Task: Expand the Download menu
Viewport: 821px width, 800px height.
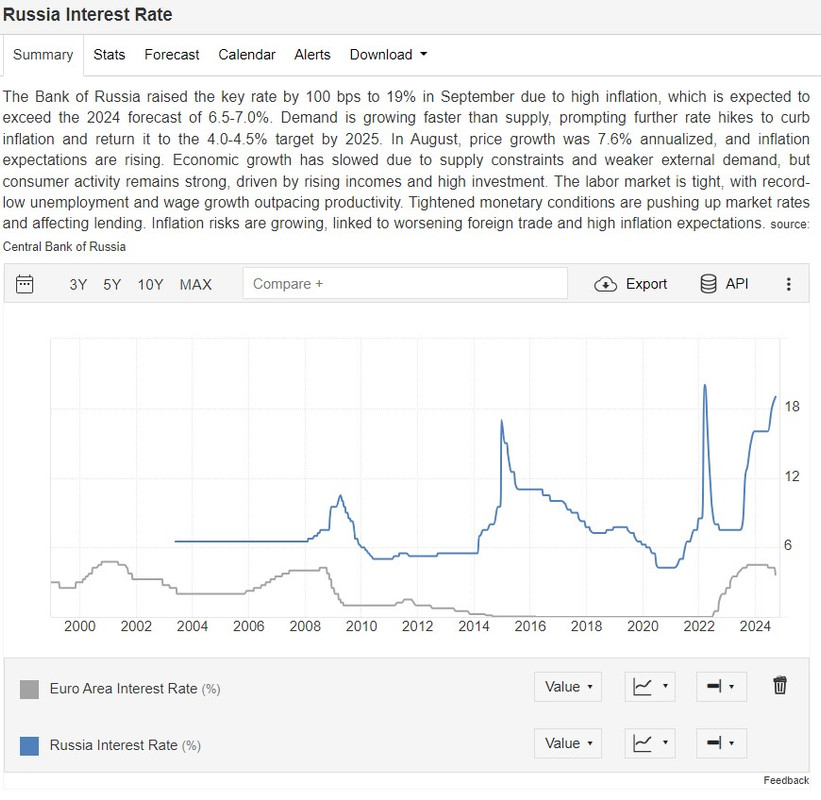Action: tap(389, 54)
